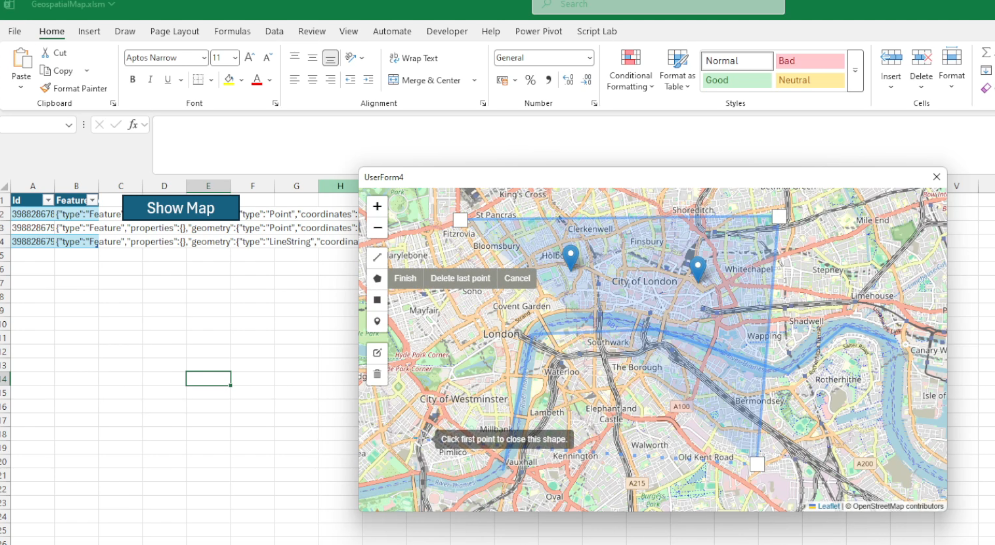Toggle bold formatting
The height and width of the screenshot is (545, 995).
tap(133, 80)
